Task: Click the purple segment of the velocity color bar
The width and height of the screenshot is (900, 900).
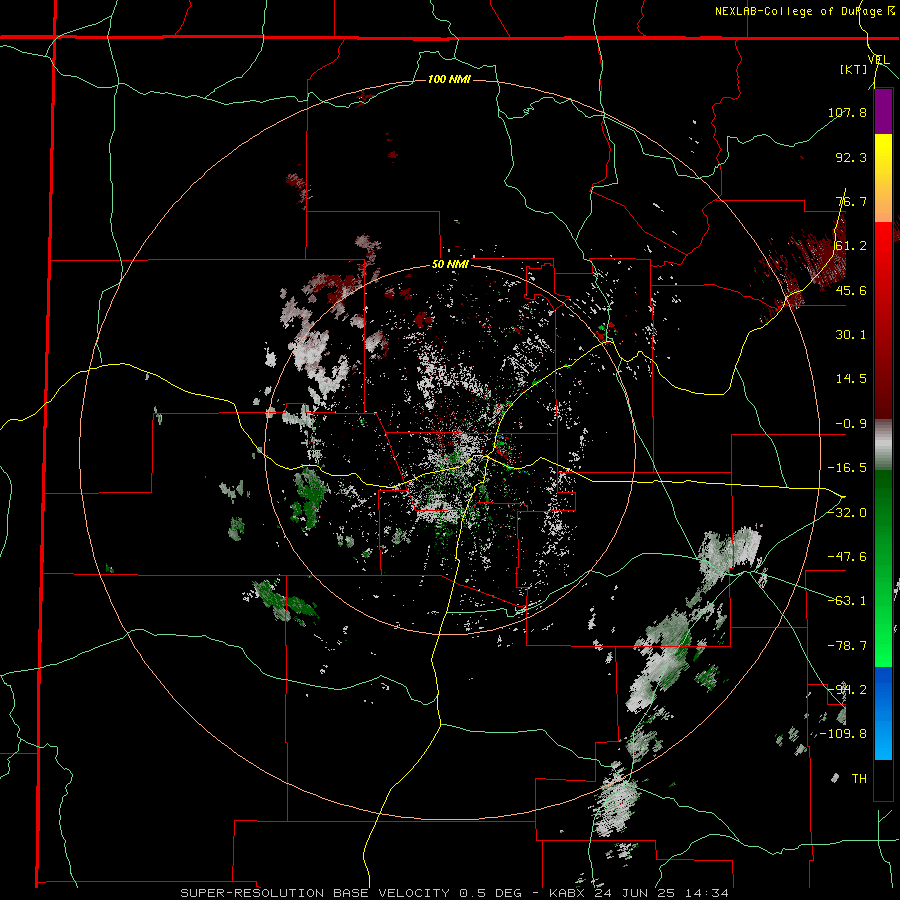Action: click(x=883, y=111)
